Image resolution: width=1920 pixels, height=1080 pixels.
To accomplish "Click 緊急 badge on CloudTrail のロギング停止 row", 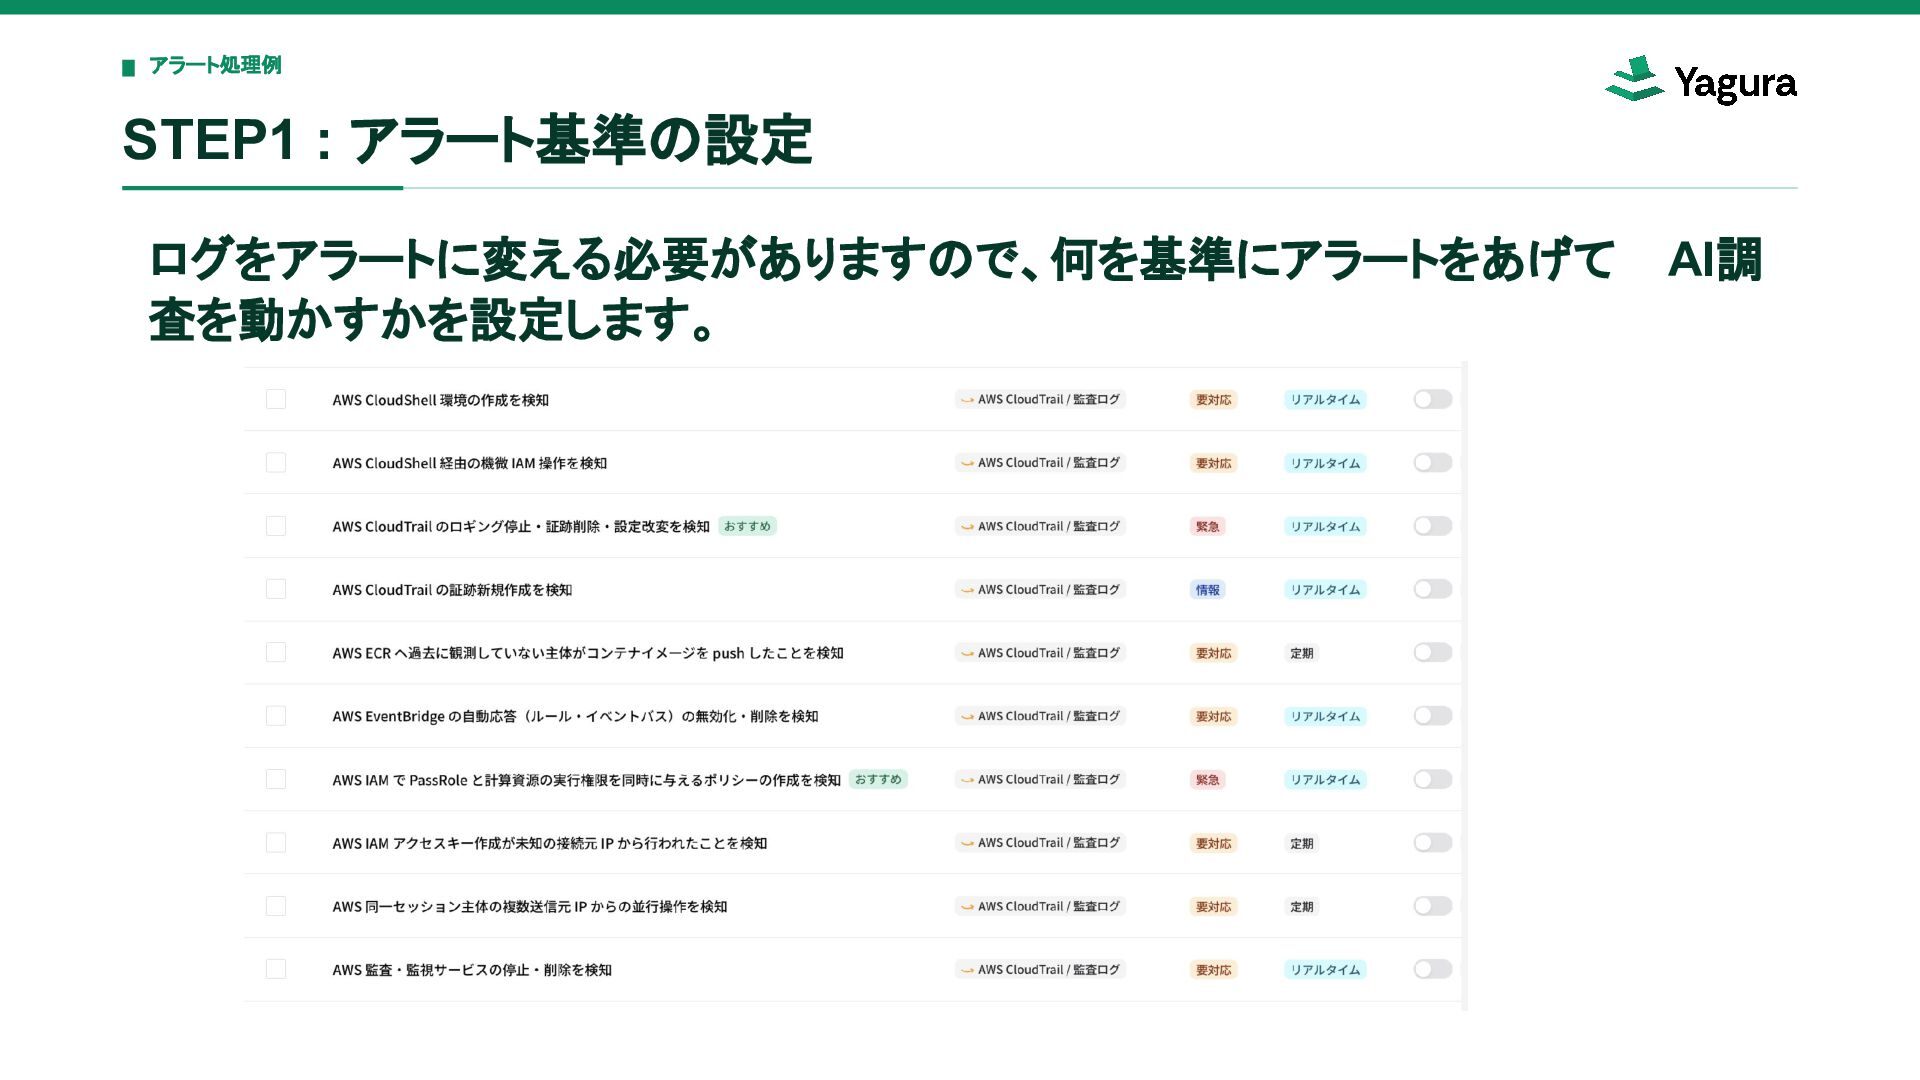I will (1208, 527).
